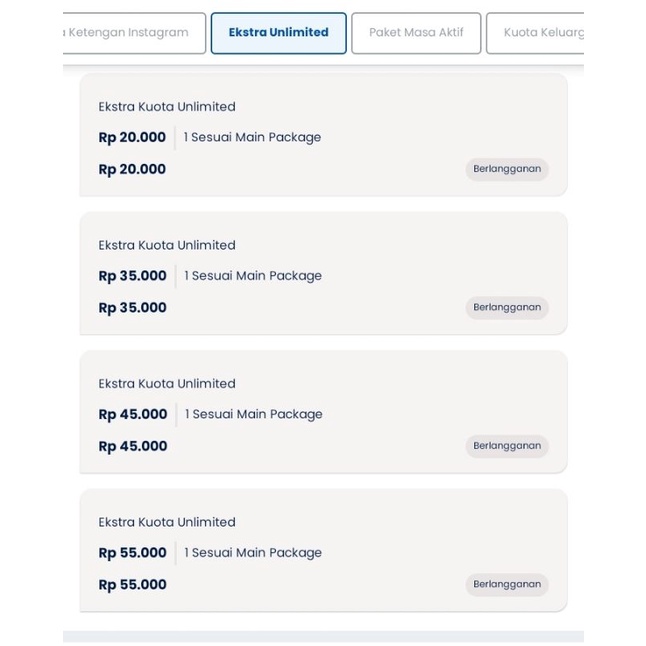This screenshot has width=646, height=646.
Task: Click Sesuai Main Package text in Rp 55.000 card
Action: 257,552
